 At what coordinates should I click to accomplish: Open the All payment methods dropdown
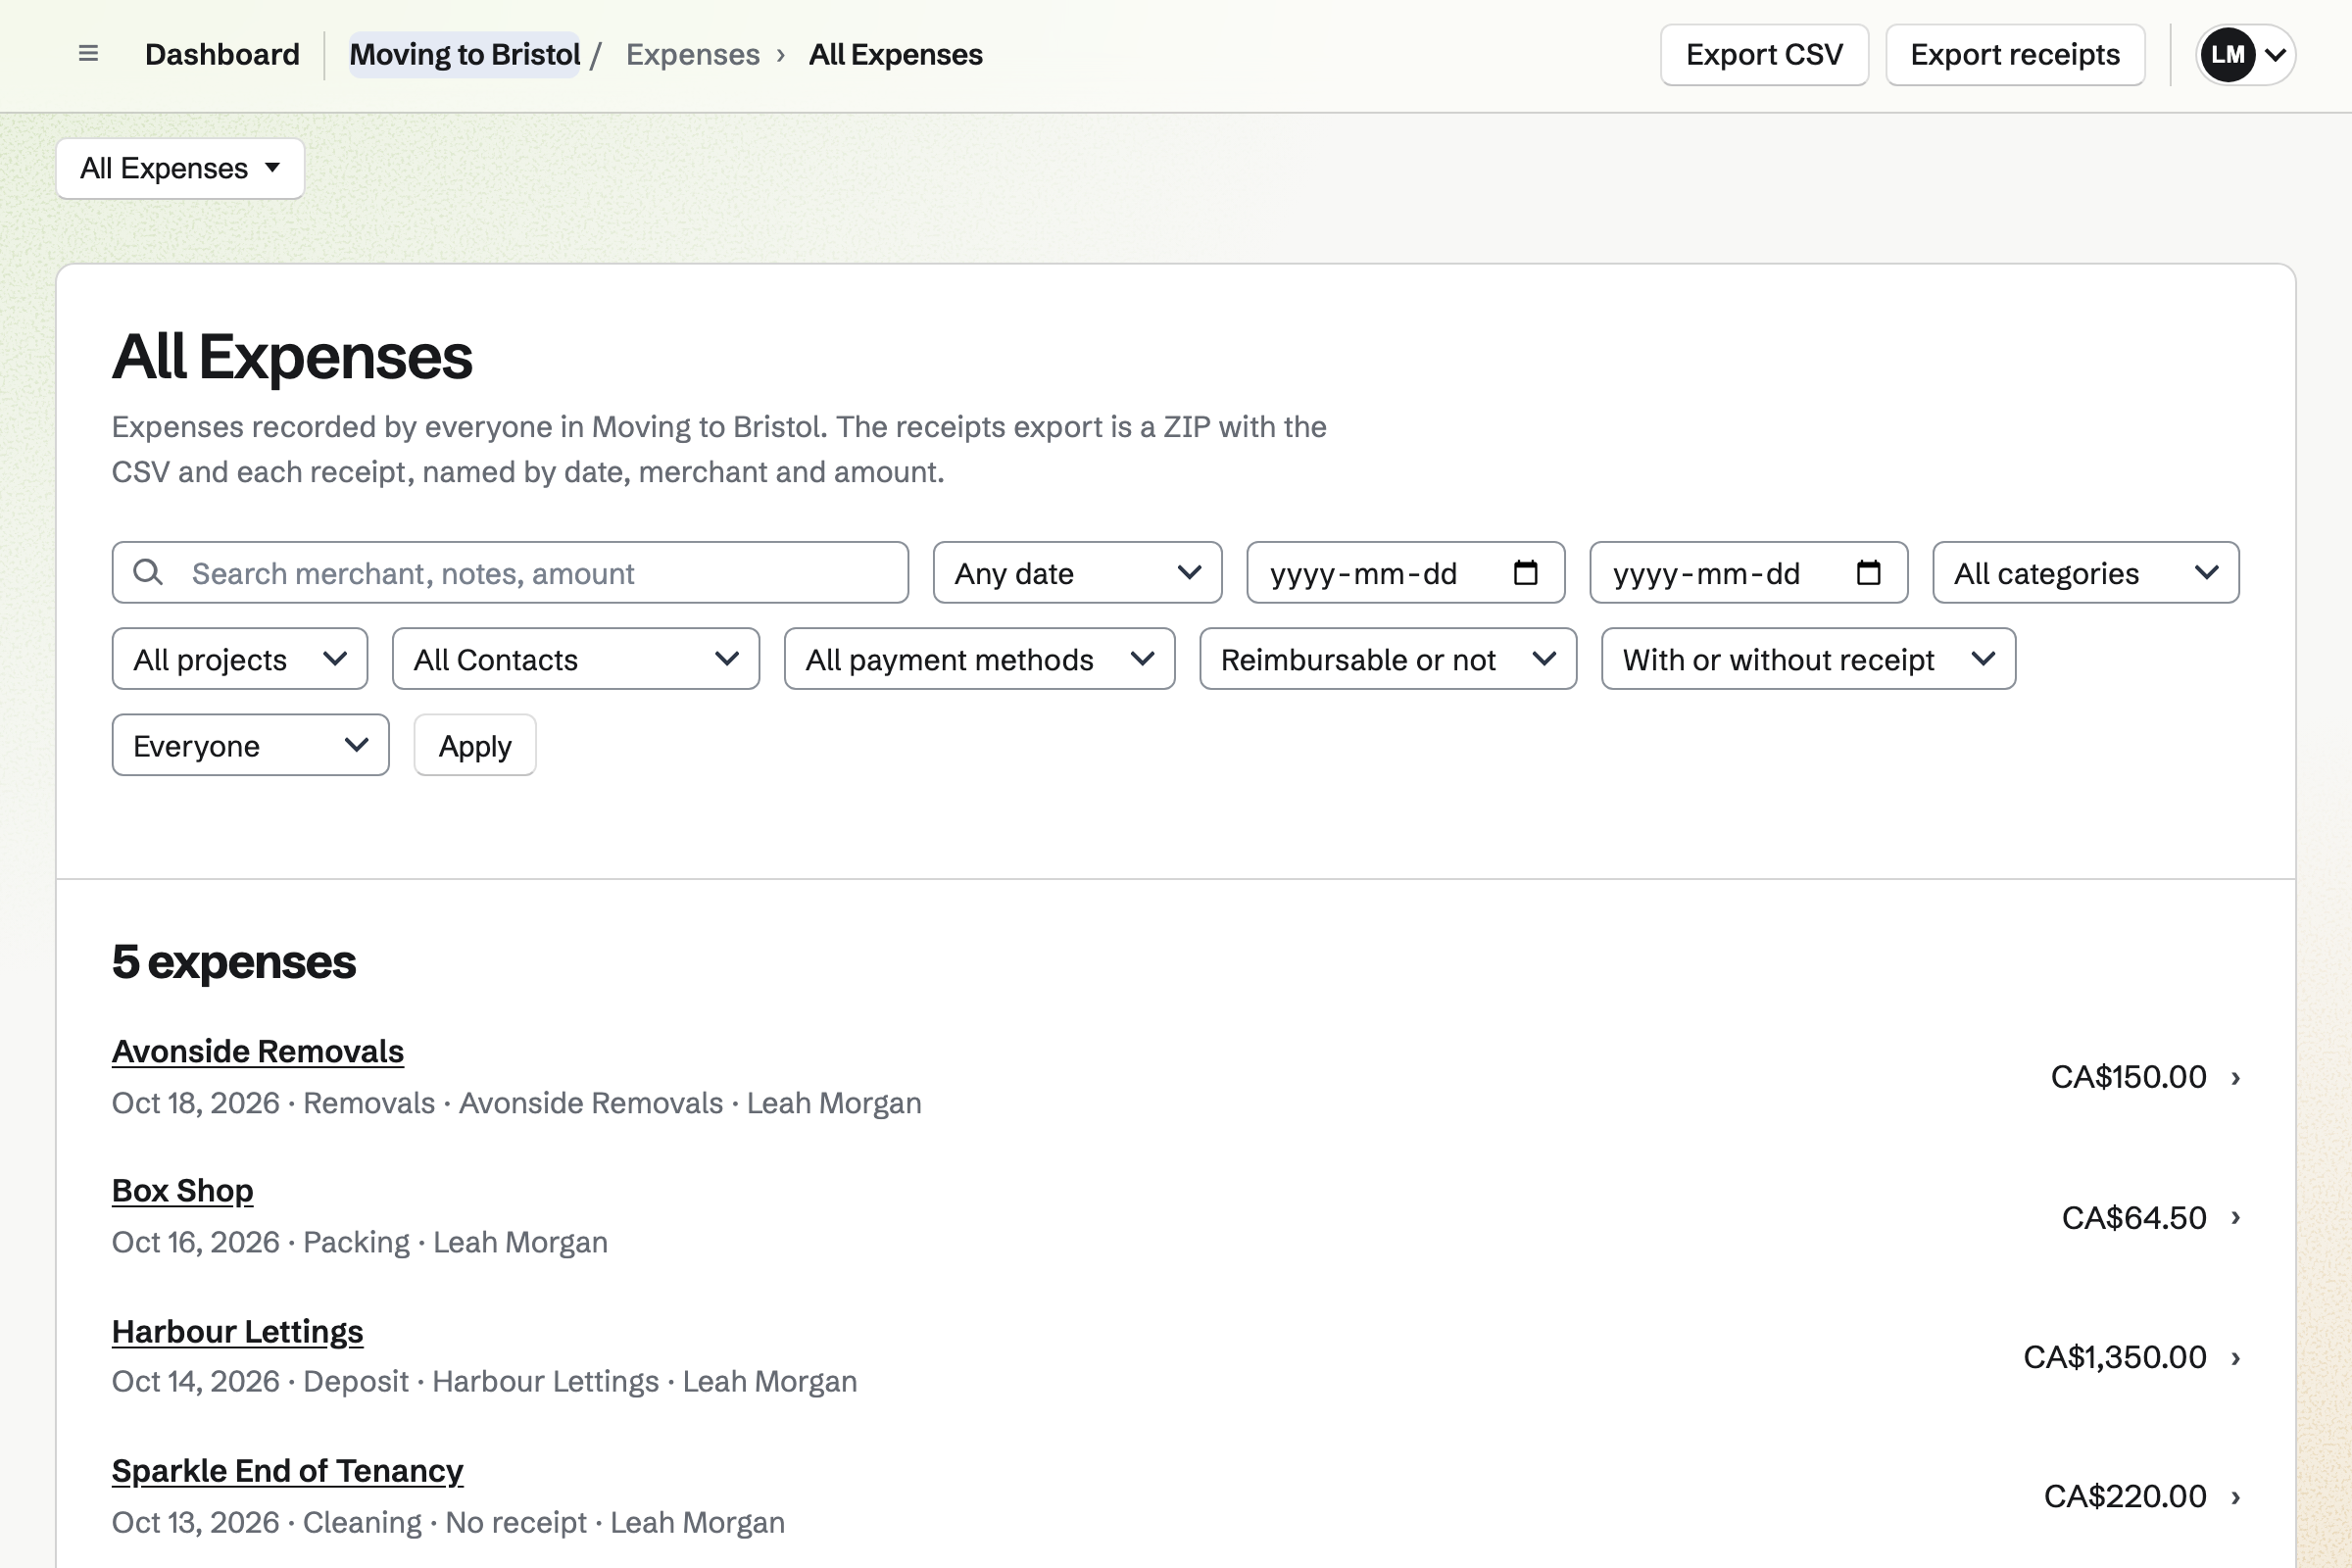click(979, 658)
